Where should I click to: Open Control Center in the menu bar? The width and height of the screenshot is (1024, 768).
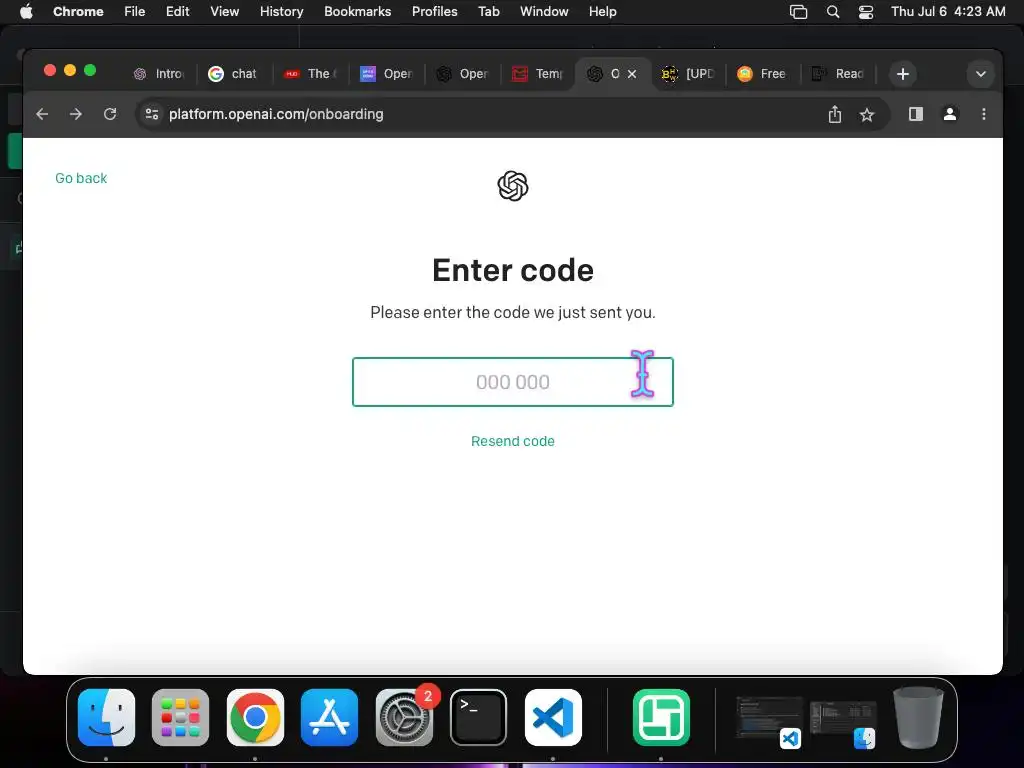click(x=866, y=12)
